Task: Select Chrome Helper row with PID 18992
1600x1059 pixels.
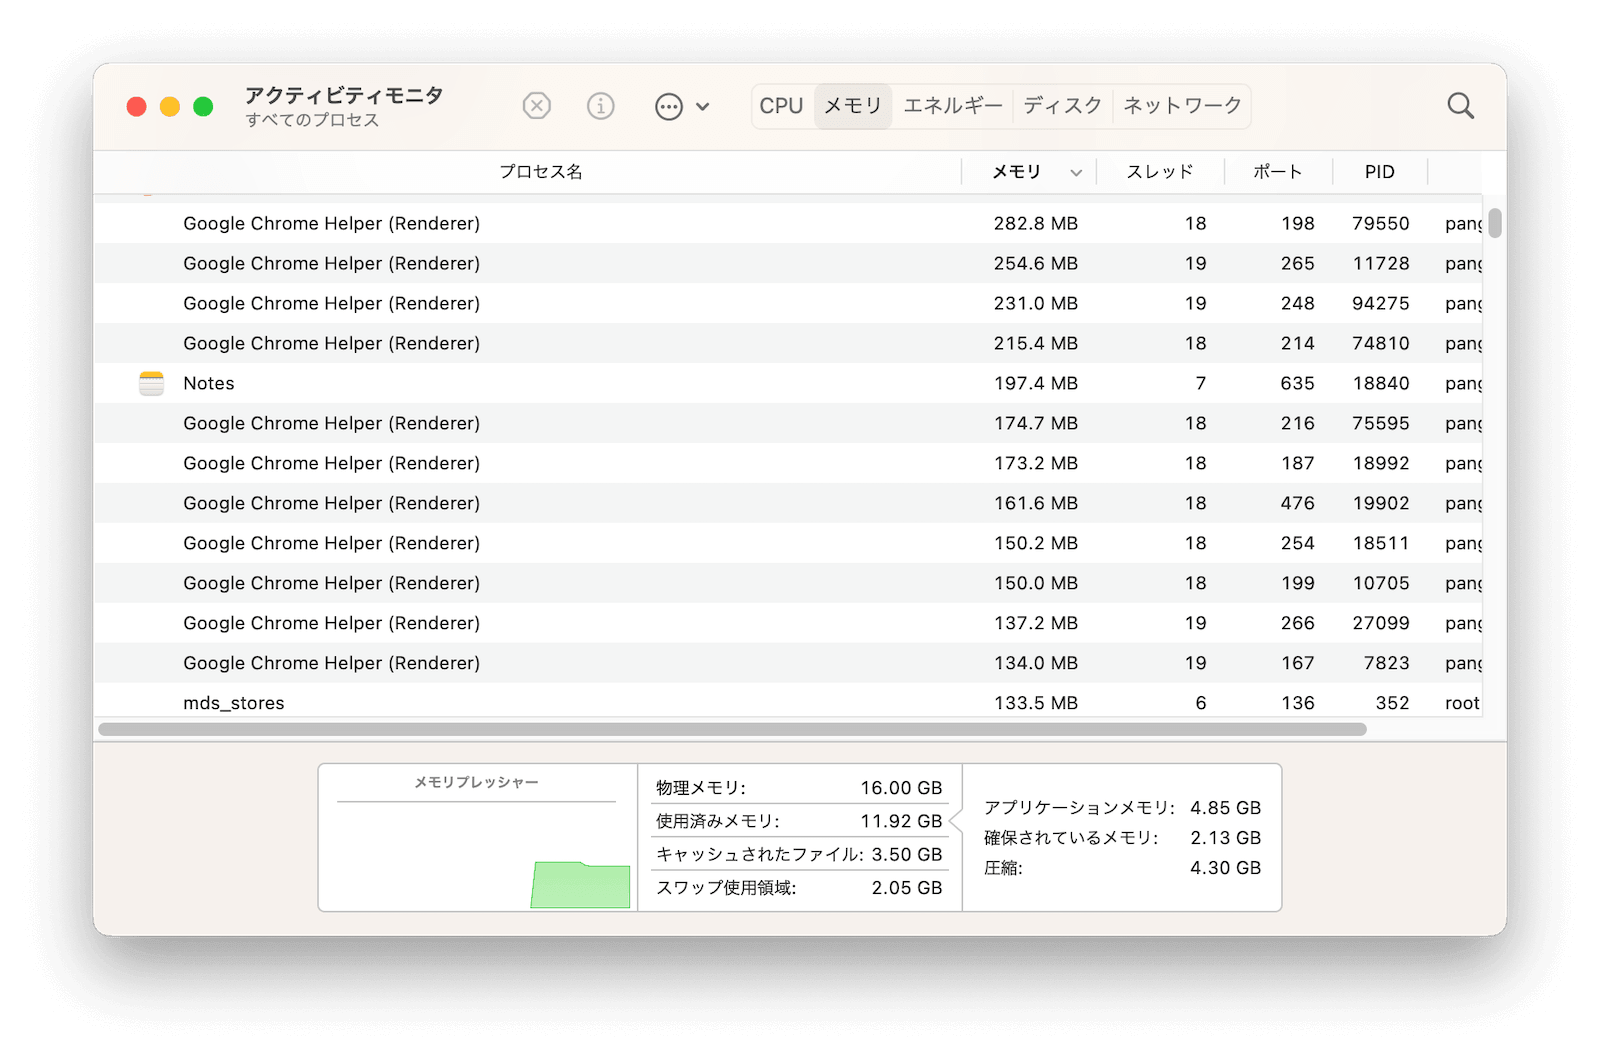Action: tap(788, 463)
